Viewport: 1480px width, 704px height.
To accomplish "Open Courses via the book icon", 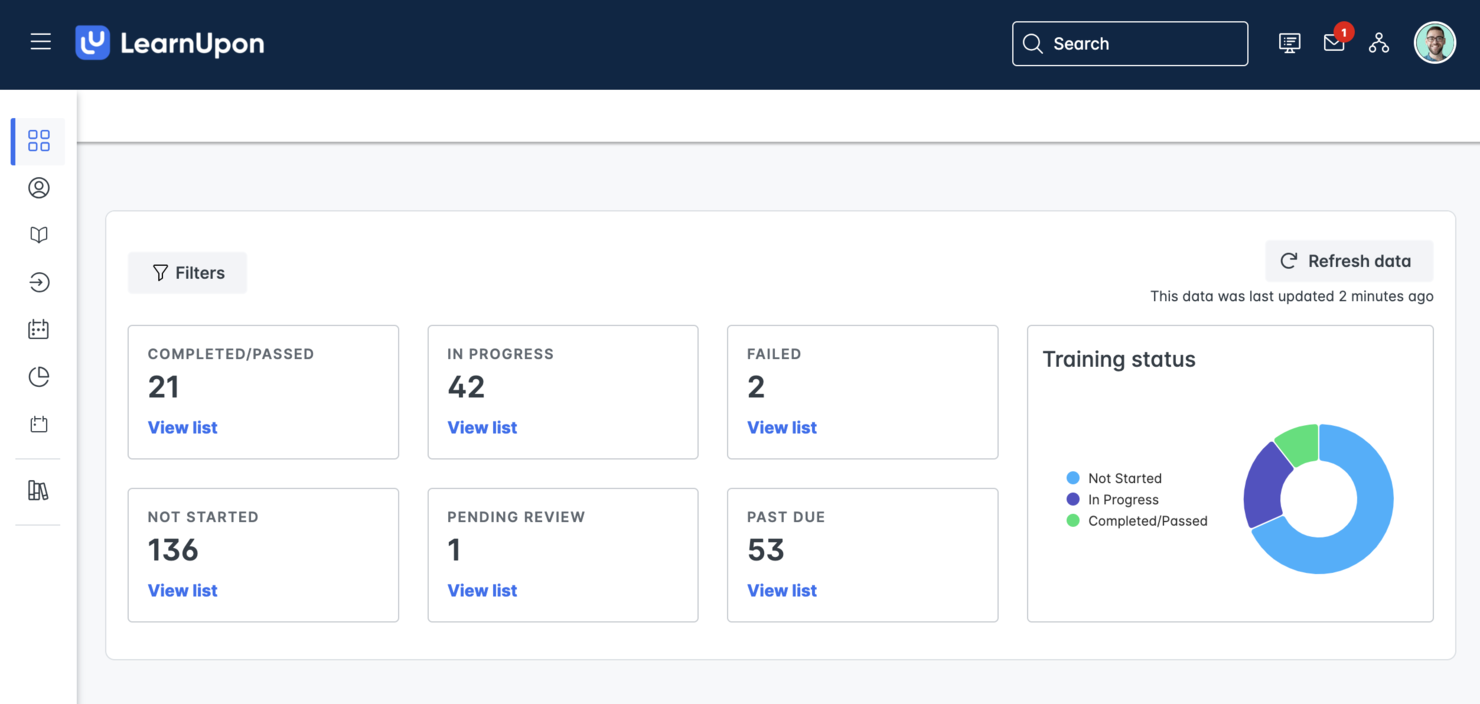I will [x=38, y=234].
